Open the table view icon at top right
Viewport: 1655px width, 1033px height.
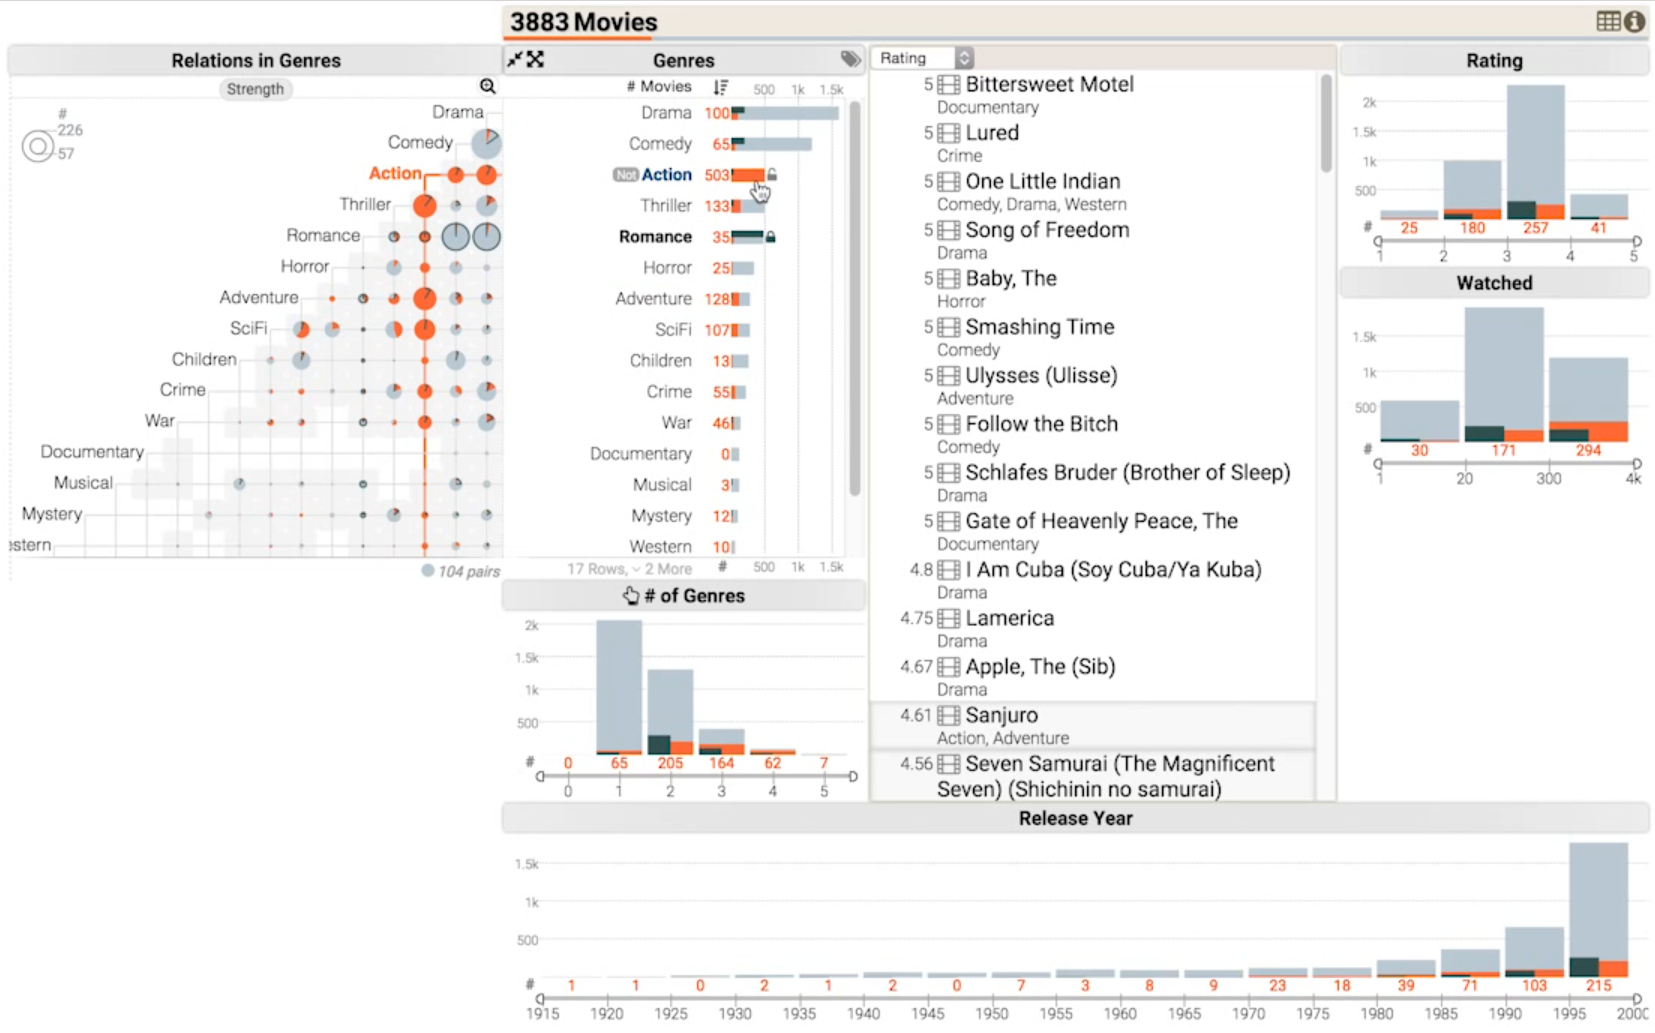(1608, 21)
